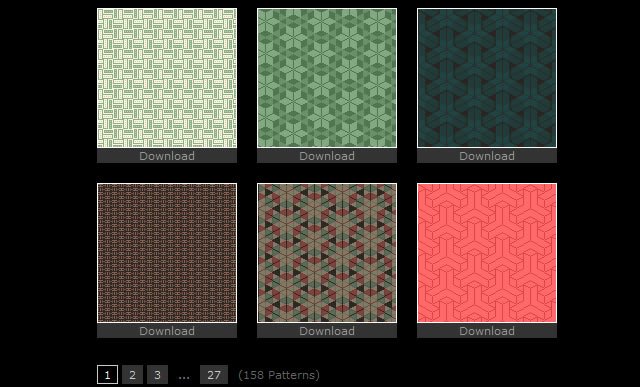Select page 1 in the pagination

pos(107,375)
